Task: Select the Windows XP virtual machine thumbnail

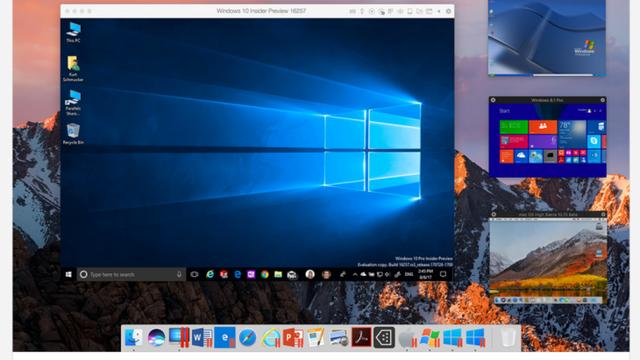Action: point(547,38)
